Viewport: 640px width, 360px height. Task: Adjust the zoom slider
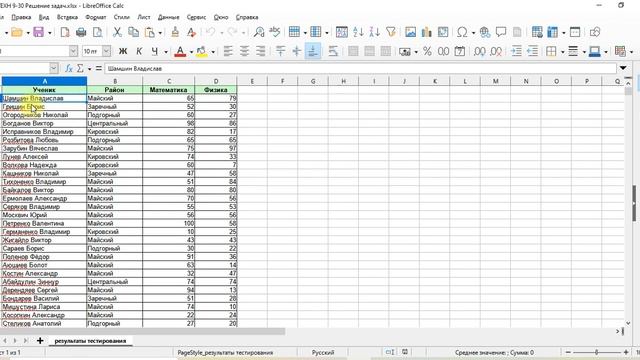[x=596, y=352]
